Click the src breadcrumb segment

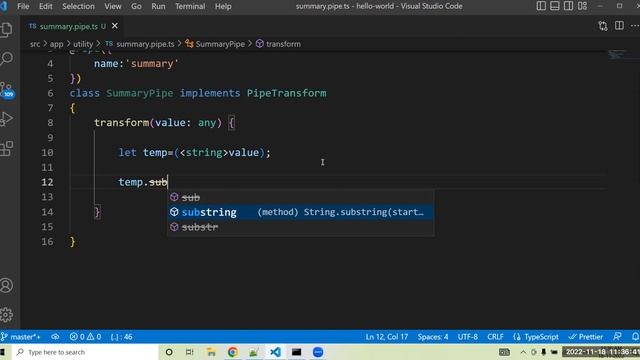coord(35,44)
